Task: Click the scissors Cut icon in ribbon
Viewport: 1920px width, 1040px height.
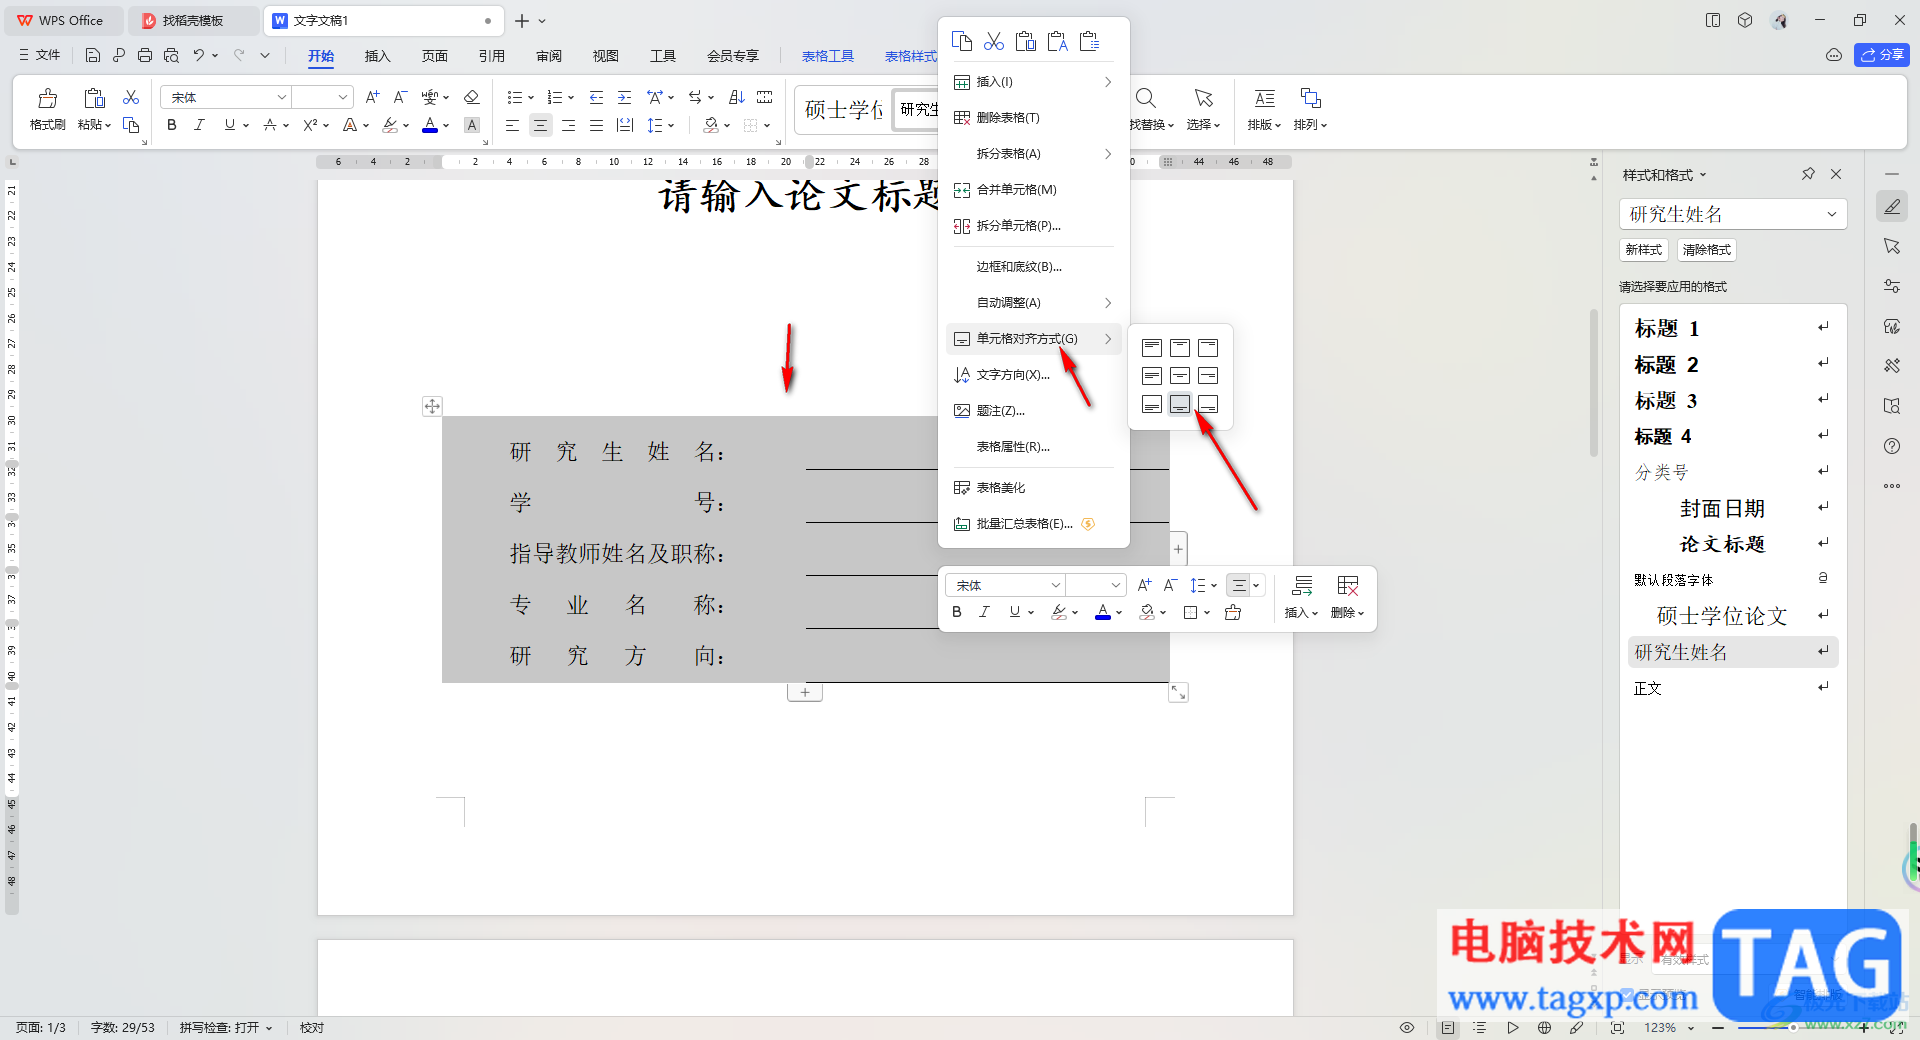Action: [131, 97]
